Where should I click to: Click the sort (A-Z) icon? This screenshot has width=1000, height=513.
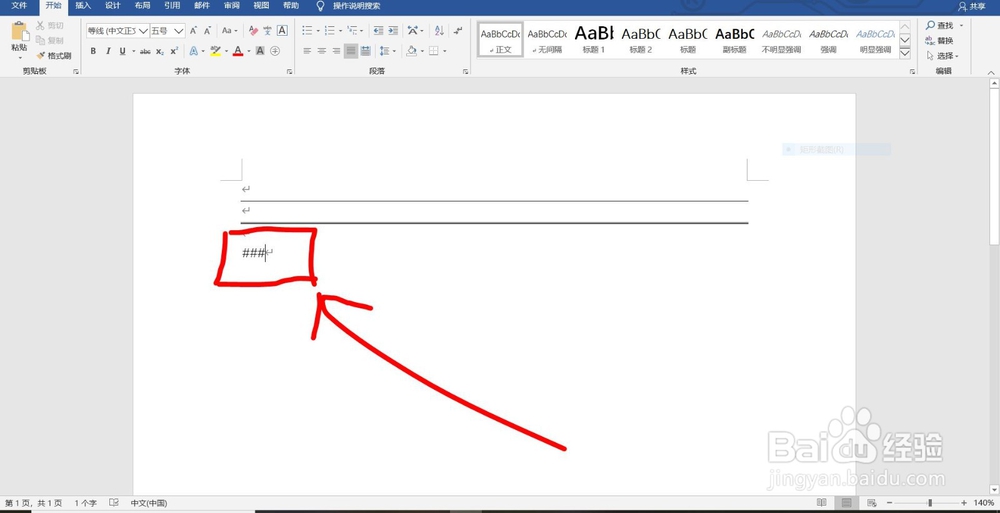[x=439, y=31]
